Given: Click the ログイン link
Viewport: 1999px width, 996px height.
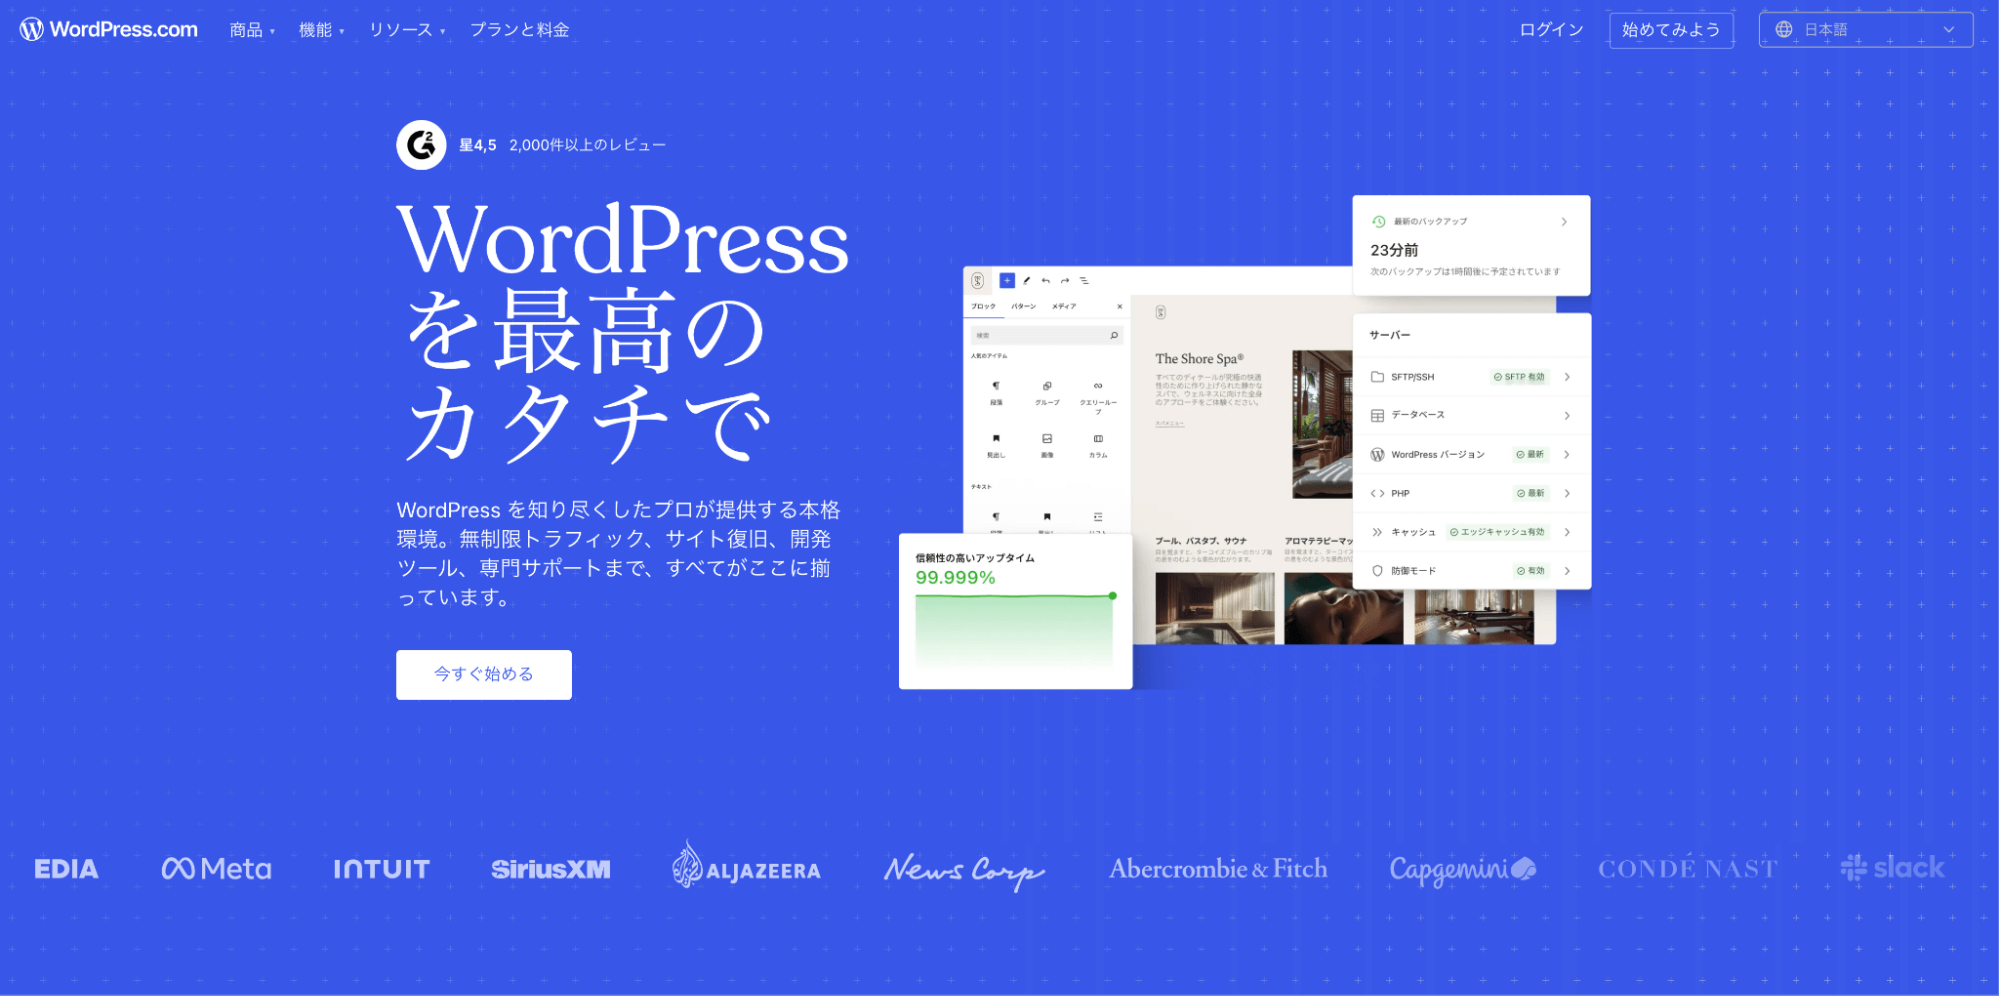Looking at the screenshot, I should 1549,29.
